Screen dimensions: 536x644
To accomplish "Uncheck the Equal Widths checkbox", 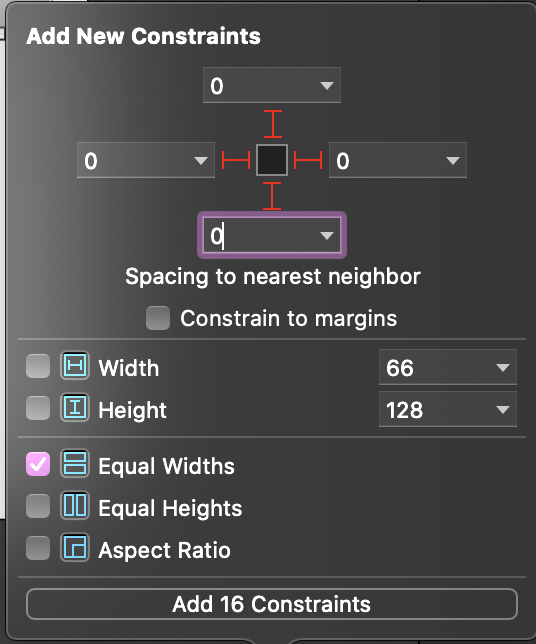I will (x=38, y=464).
